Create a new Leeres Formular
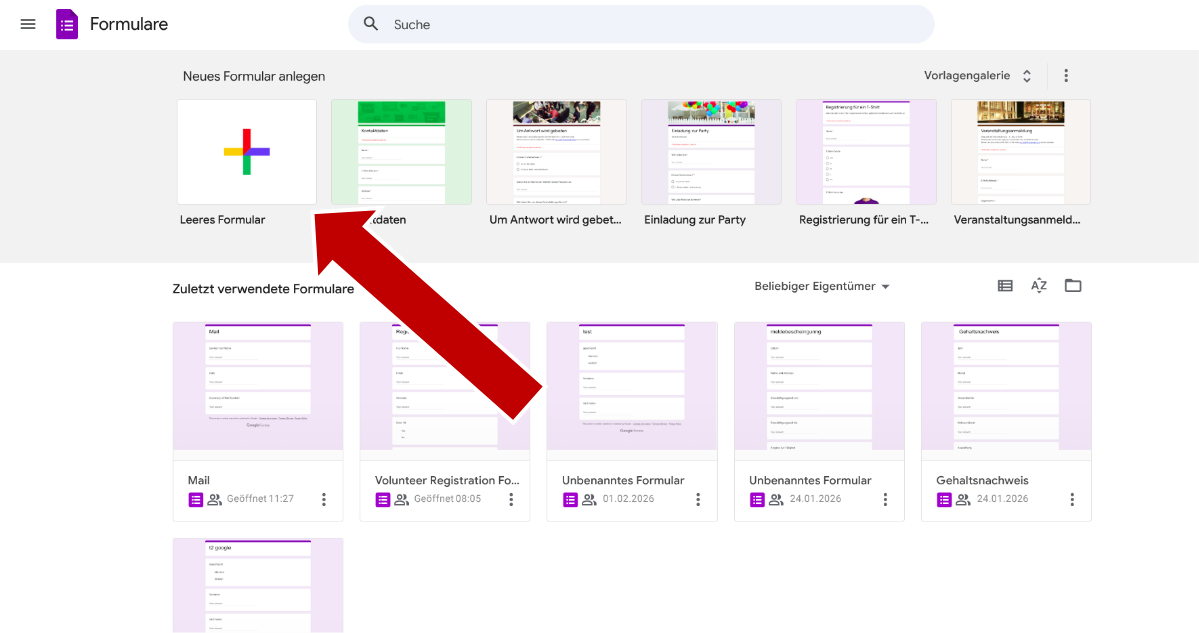This screenshot has width=1199, height=633. (x=247, y=152)
